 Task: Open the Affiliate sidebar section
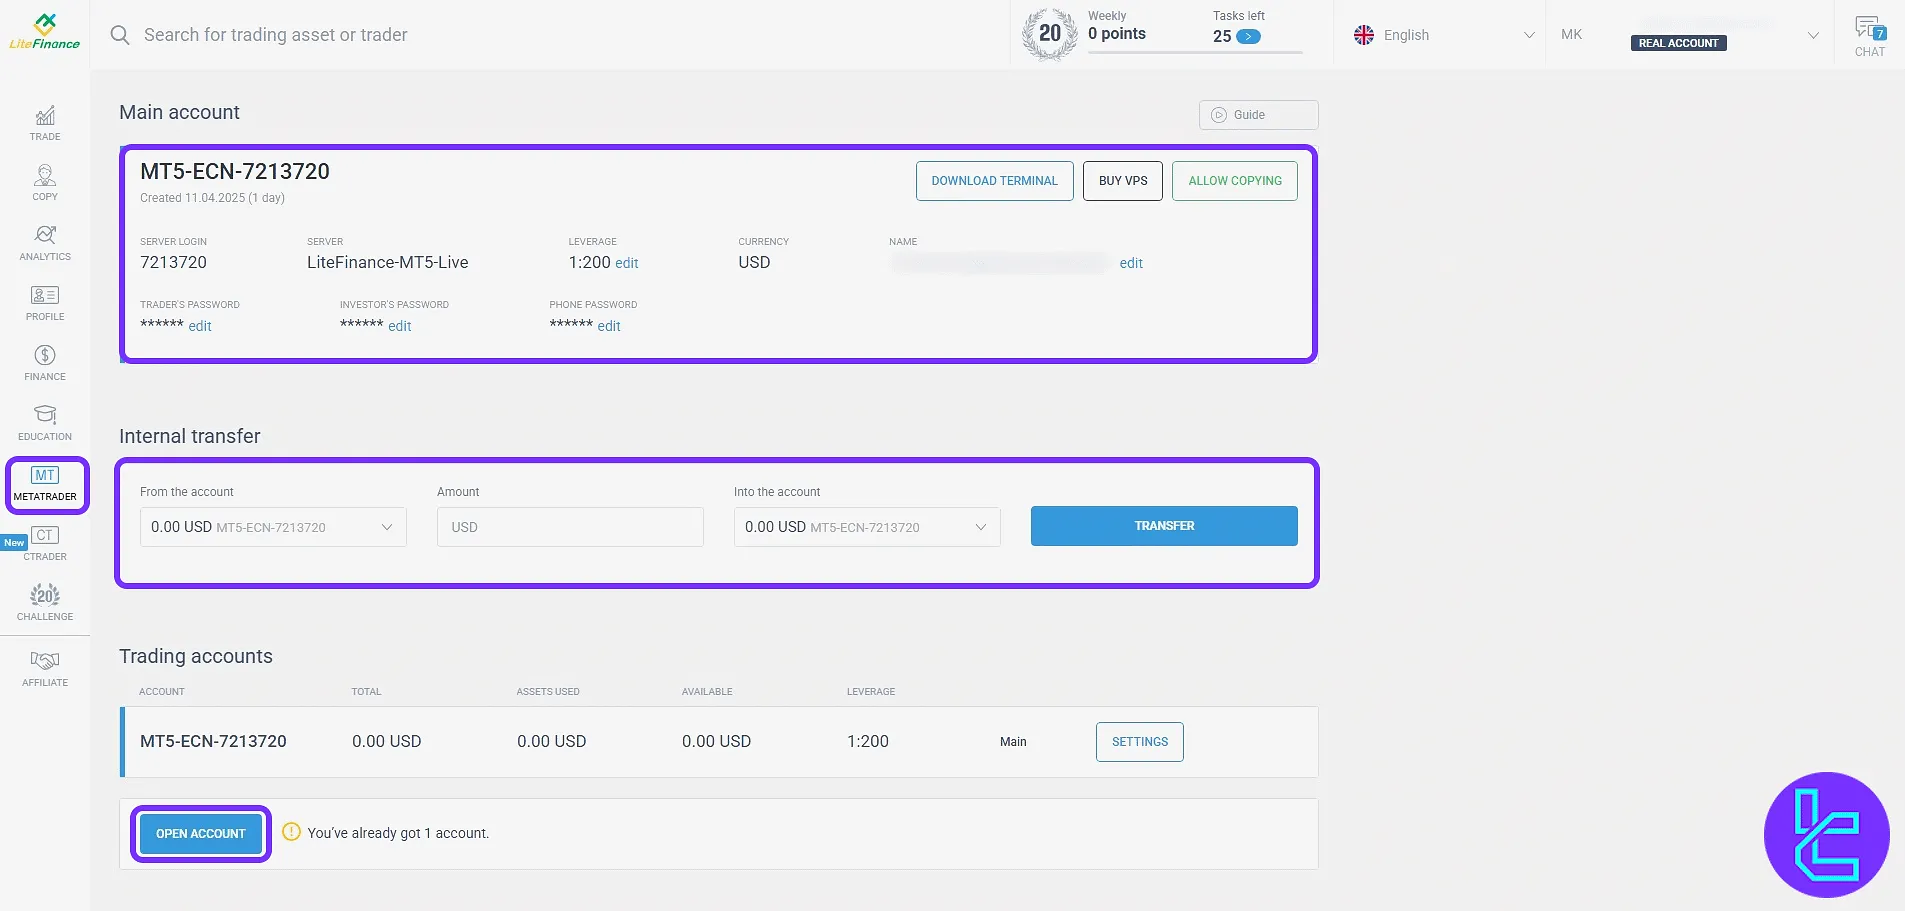coord(45,668)
